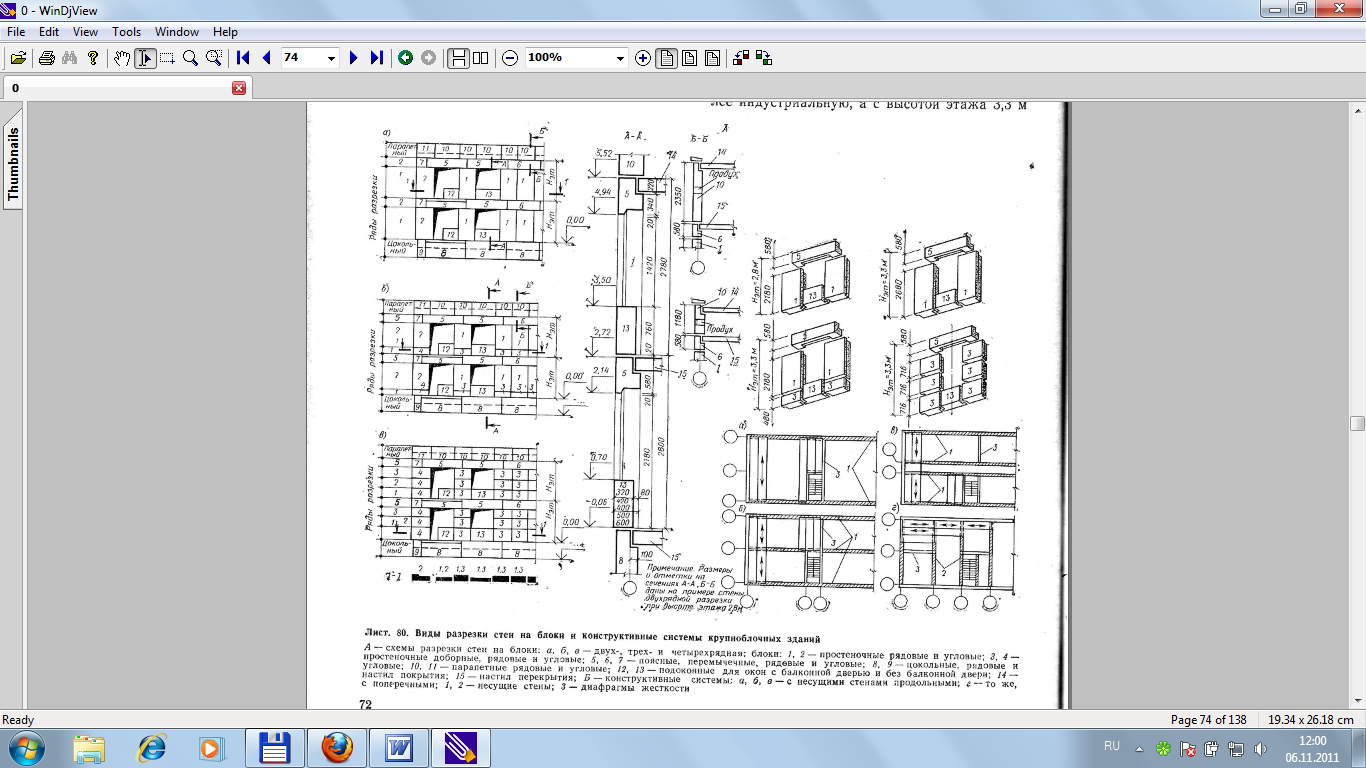Click the rotate left toolbar icon
The height and width of the screenshot is (768, 1366).
pos(742,58)
